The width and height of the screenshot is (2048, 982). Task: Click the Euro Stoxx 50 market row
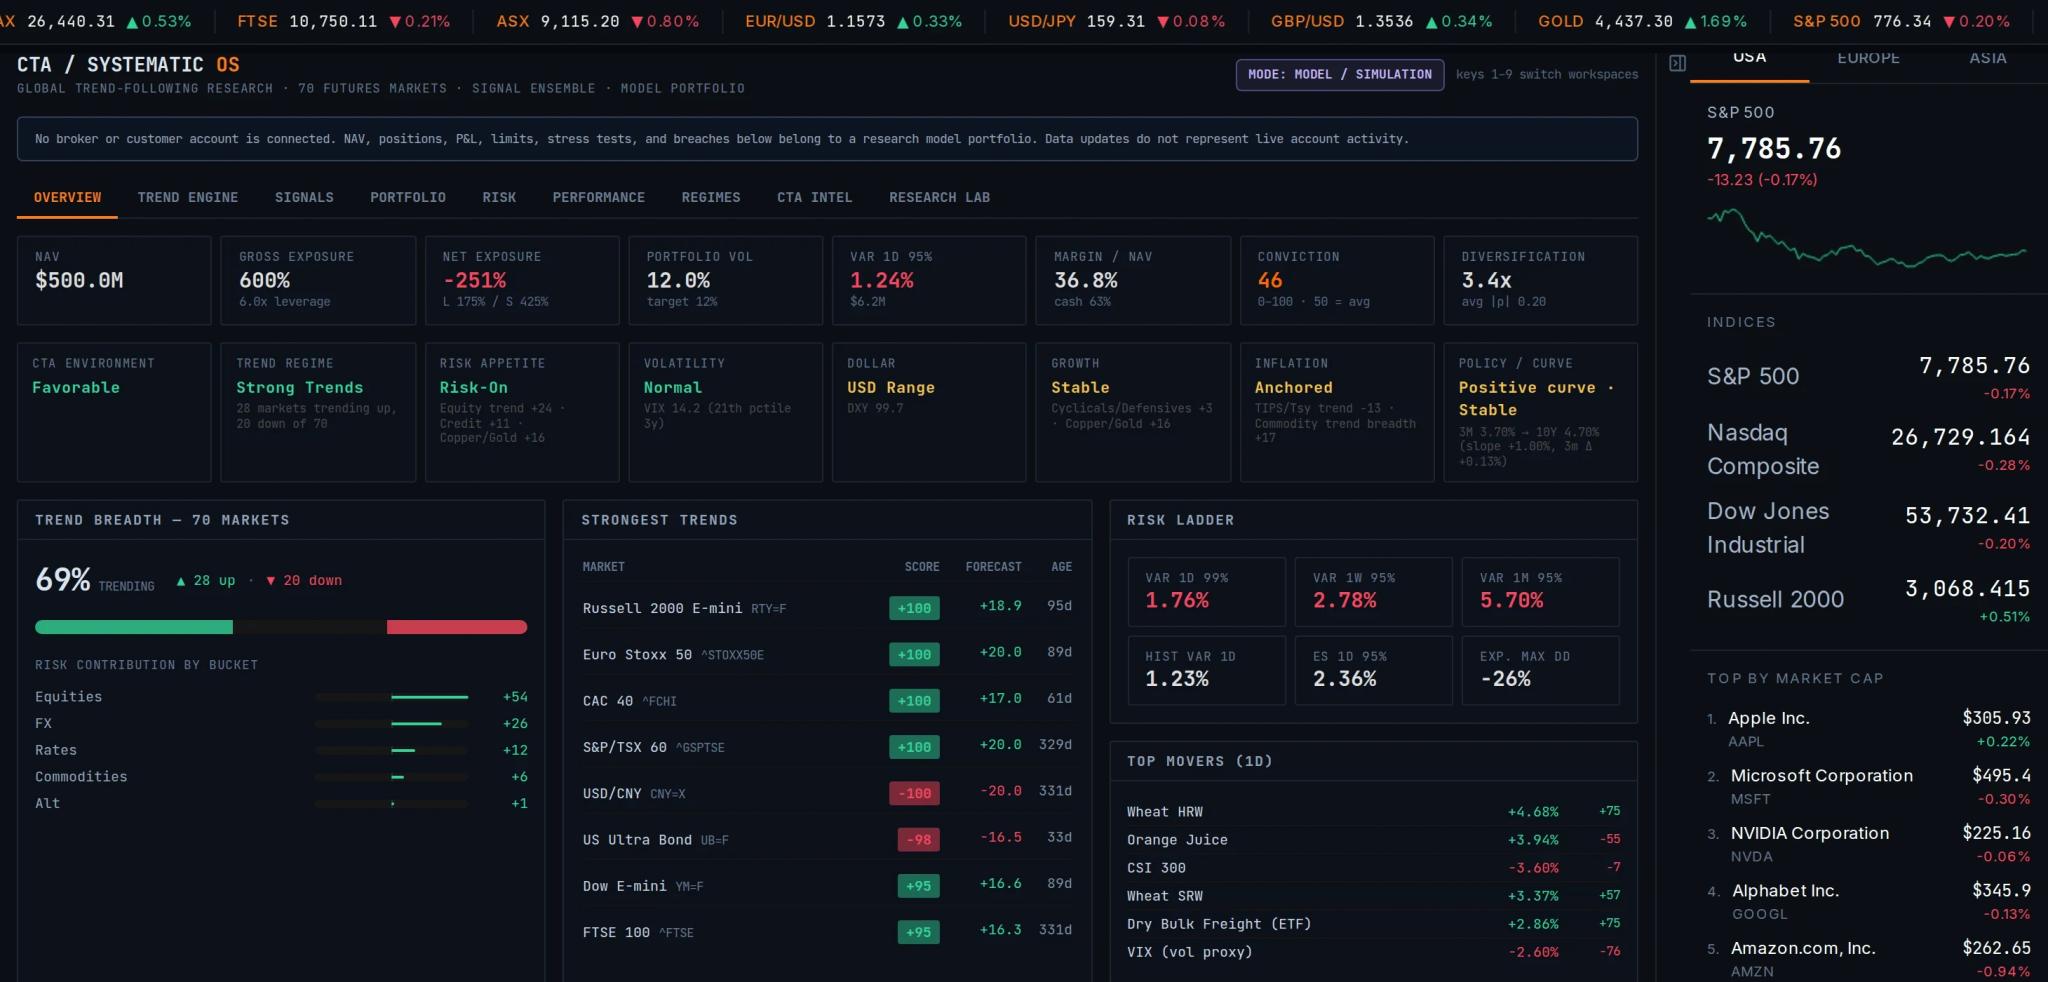(x=827, y=654)
